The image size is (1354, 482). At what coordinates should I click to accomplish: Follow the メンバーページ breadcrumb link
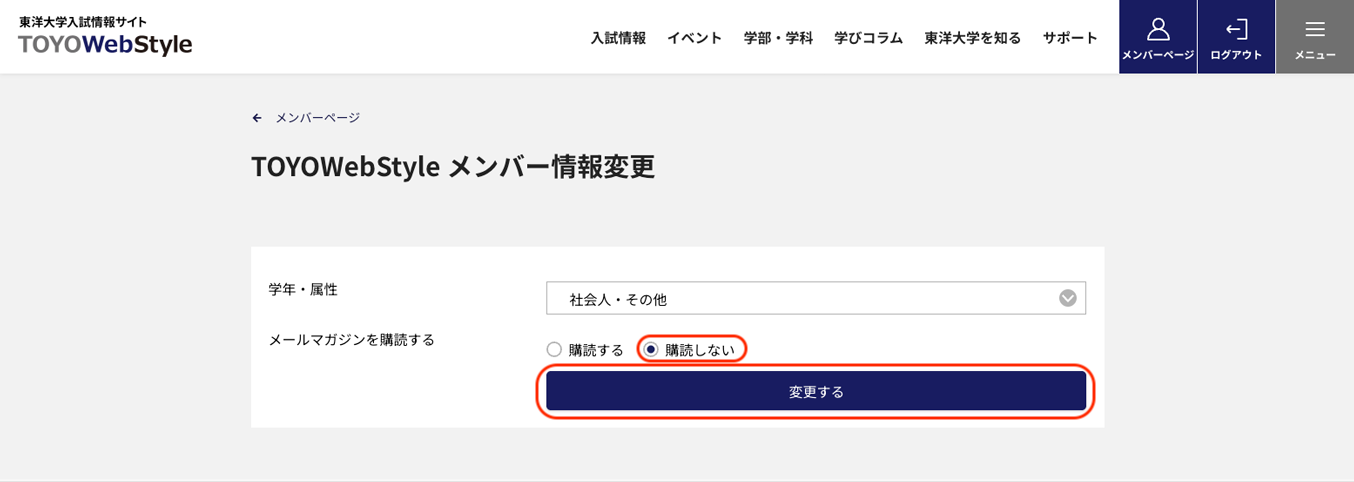click(x=318, y=118)
